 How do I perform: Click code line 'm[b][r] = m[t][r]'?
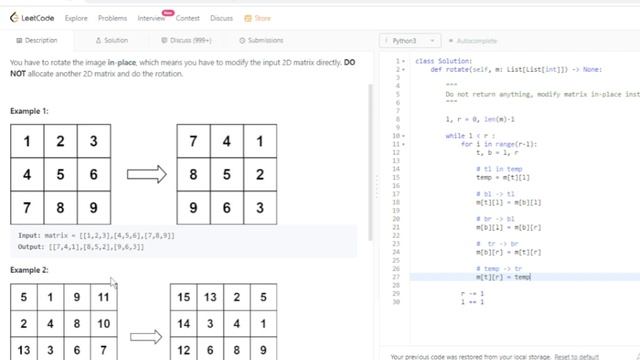coord(509,252)
